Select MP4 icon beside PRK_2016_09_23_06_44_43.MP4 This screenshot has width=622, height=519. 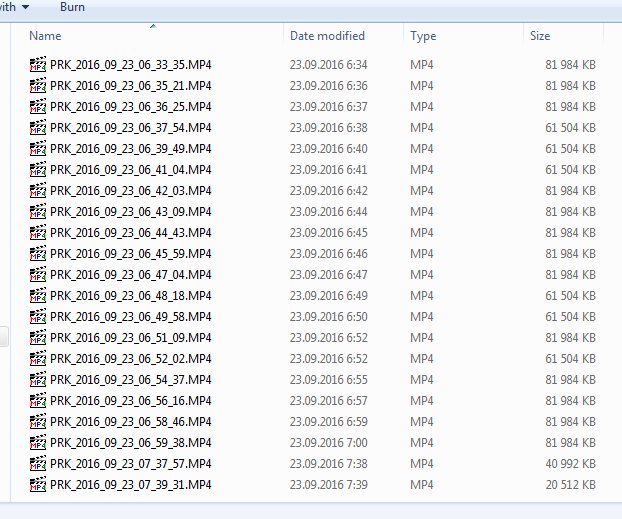pyautogui.click(x=38, y=232)
